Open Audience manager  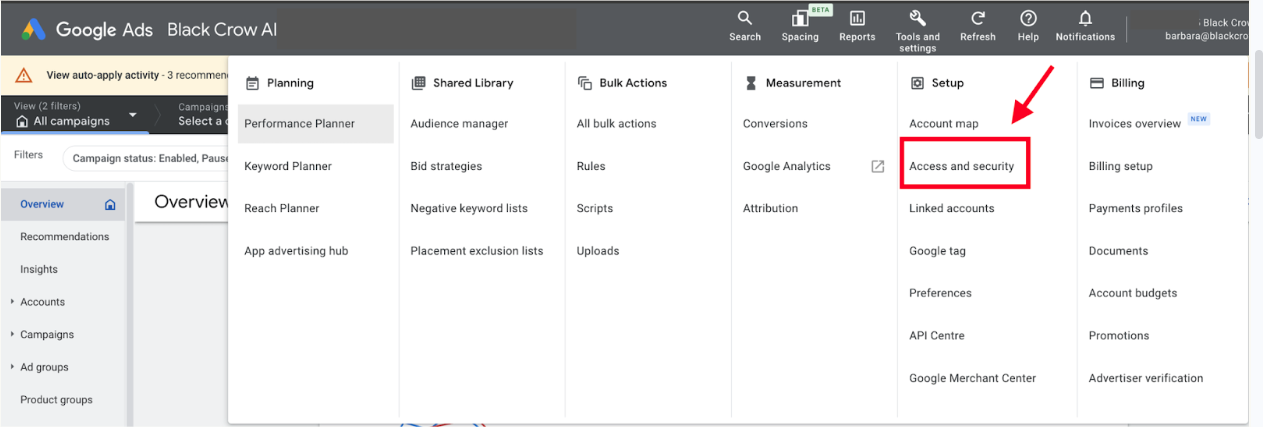coord(459,124)
